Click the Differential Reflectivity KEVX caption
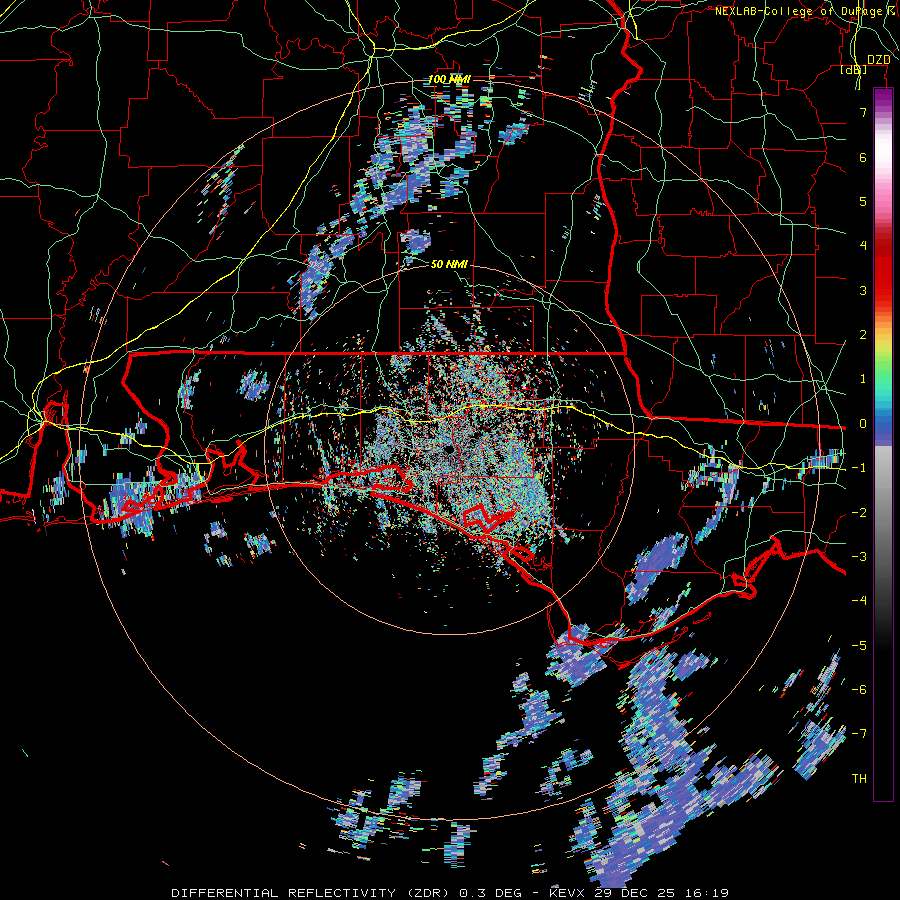This screenshot has height=900, width=900. point(450,893)
